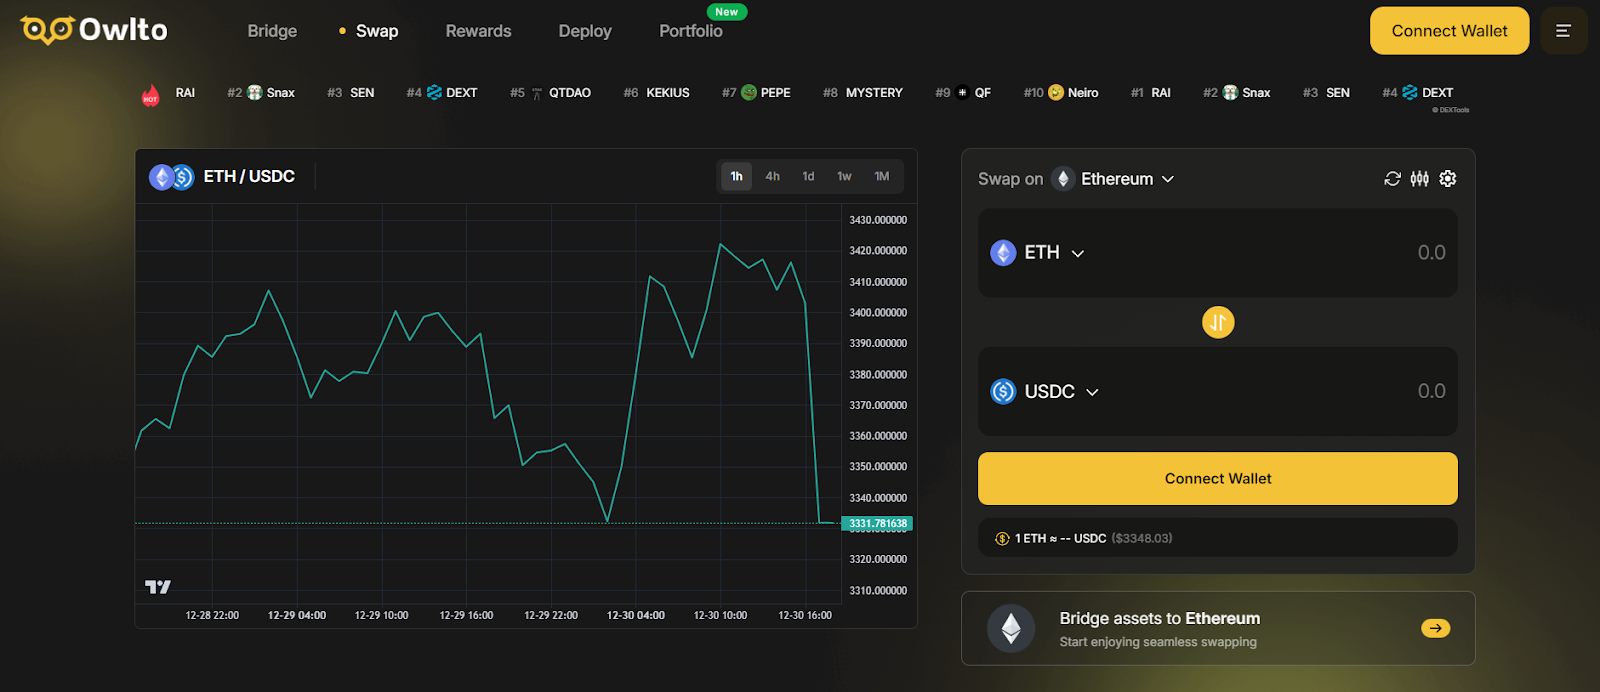1600x692 pixels.
Task: Click the ETH / USDC pair title
Action: (x=249, y=177)
